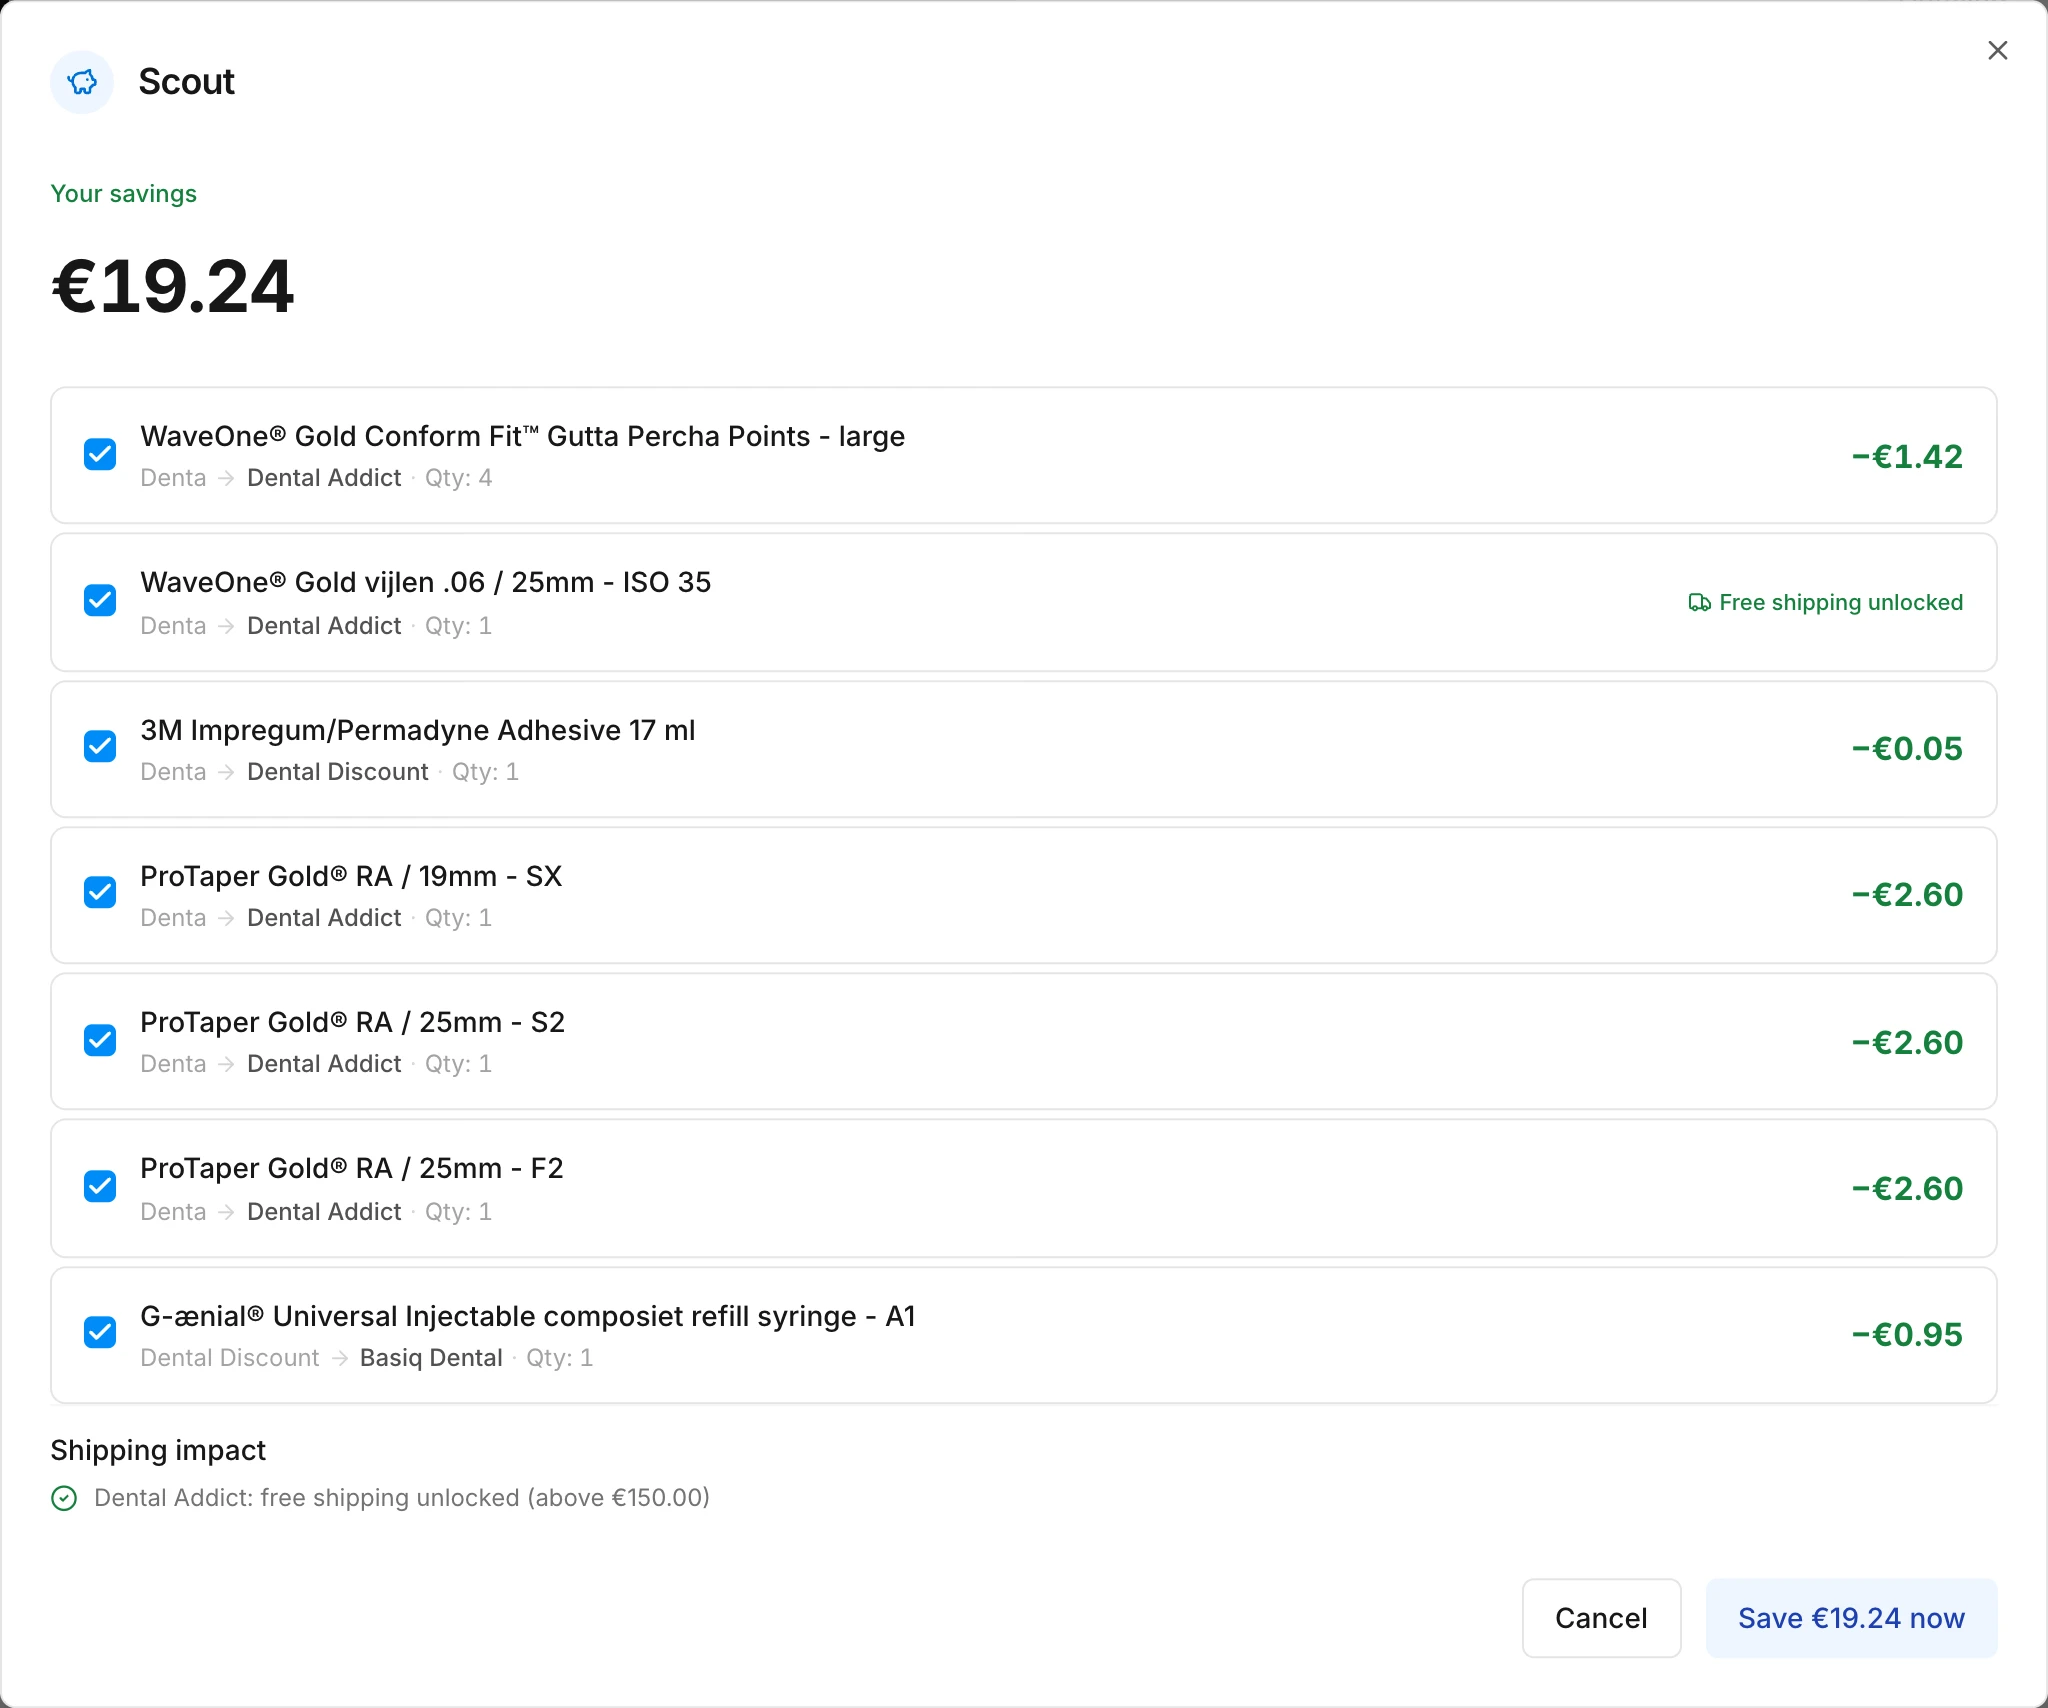Click Qty: 4 in Gutta Percha row

click(458, 478)
